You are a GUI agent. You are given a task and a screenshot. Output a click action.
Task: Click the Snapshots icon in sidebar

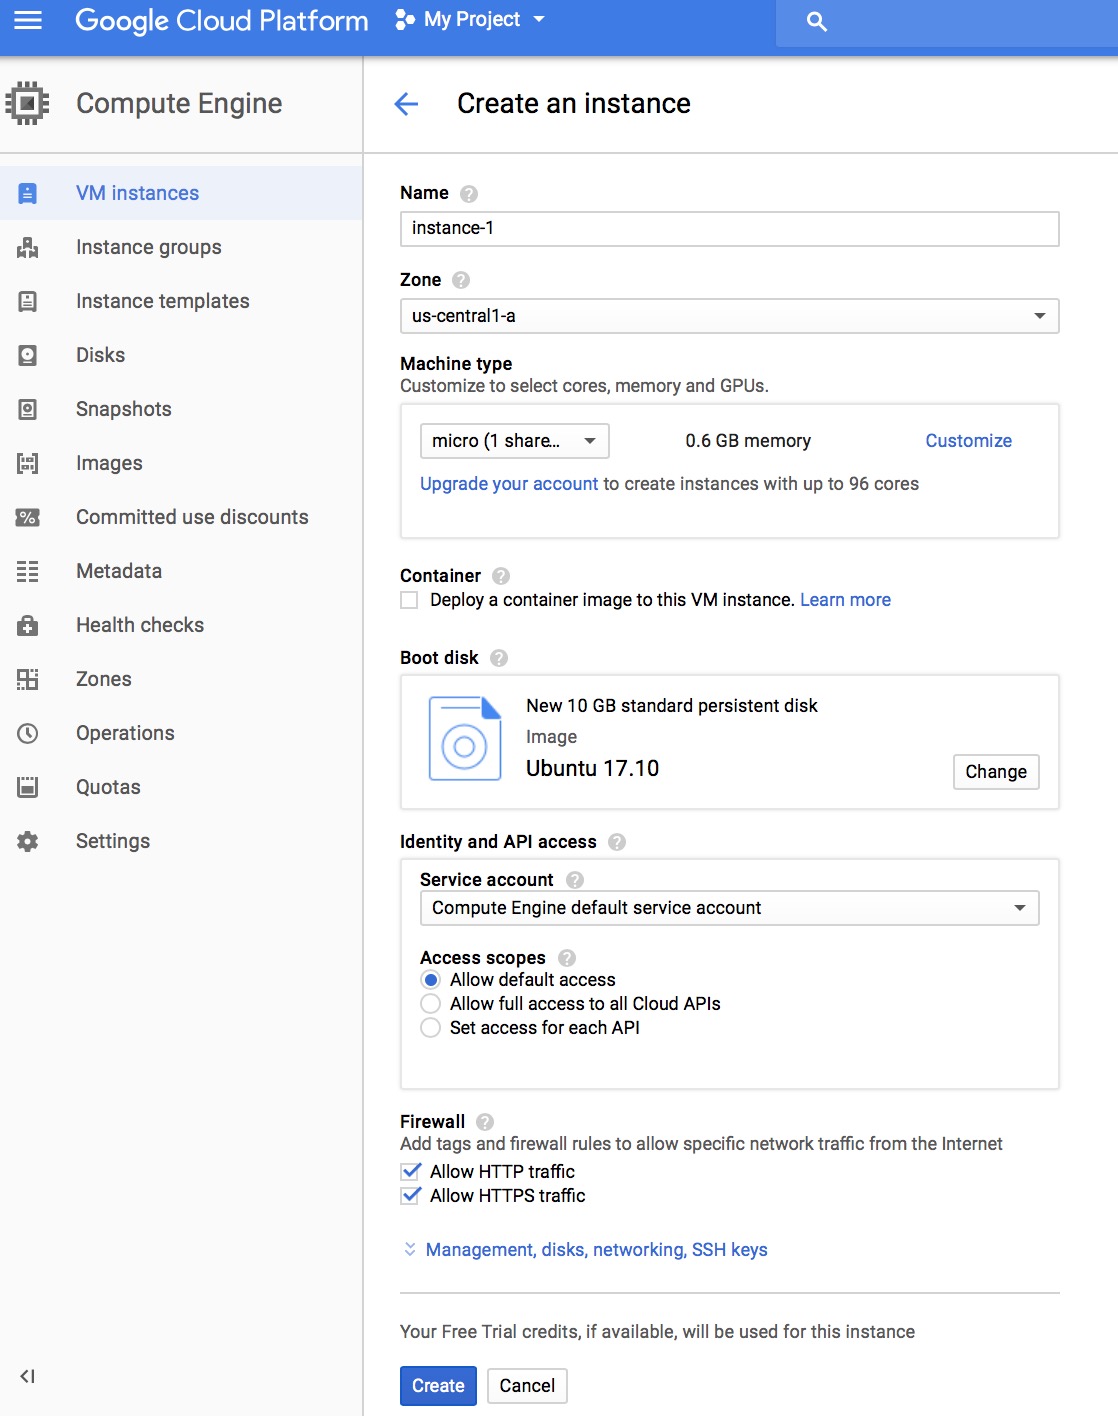28,409
